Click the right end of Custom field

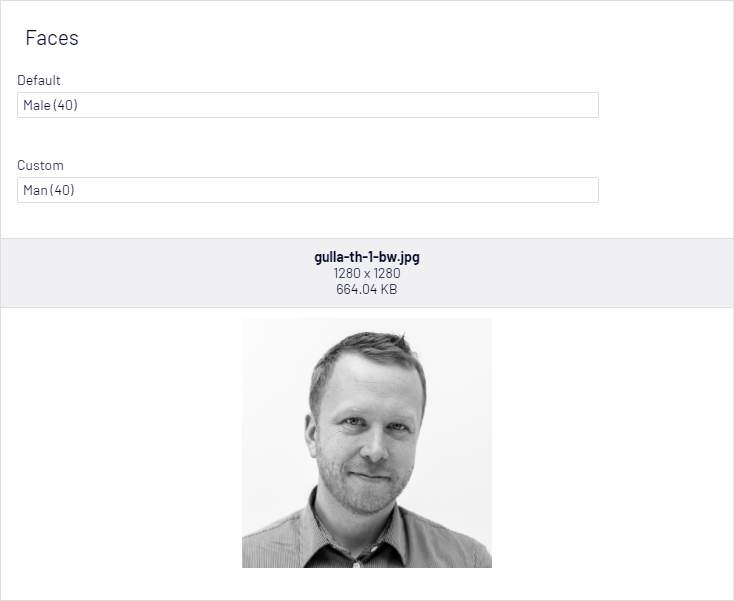[585, 190]
